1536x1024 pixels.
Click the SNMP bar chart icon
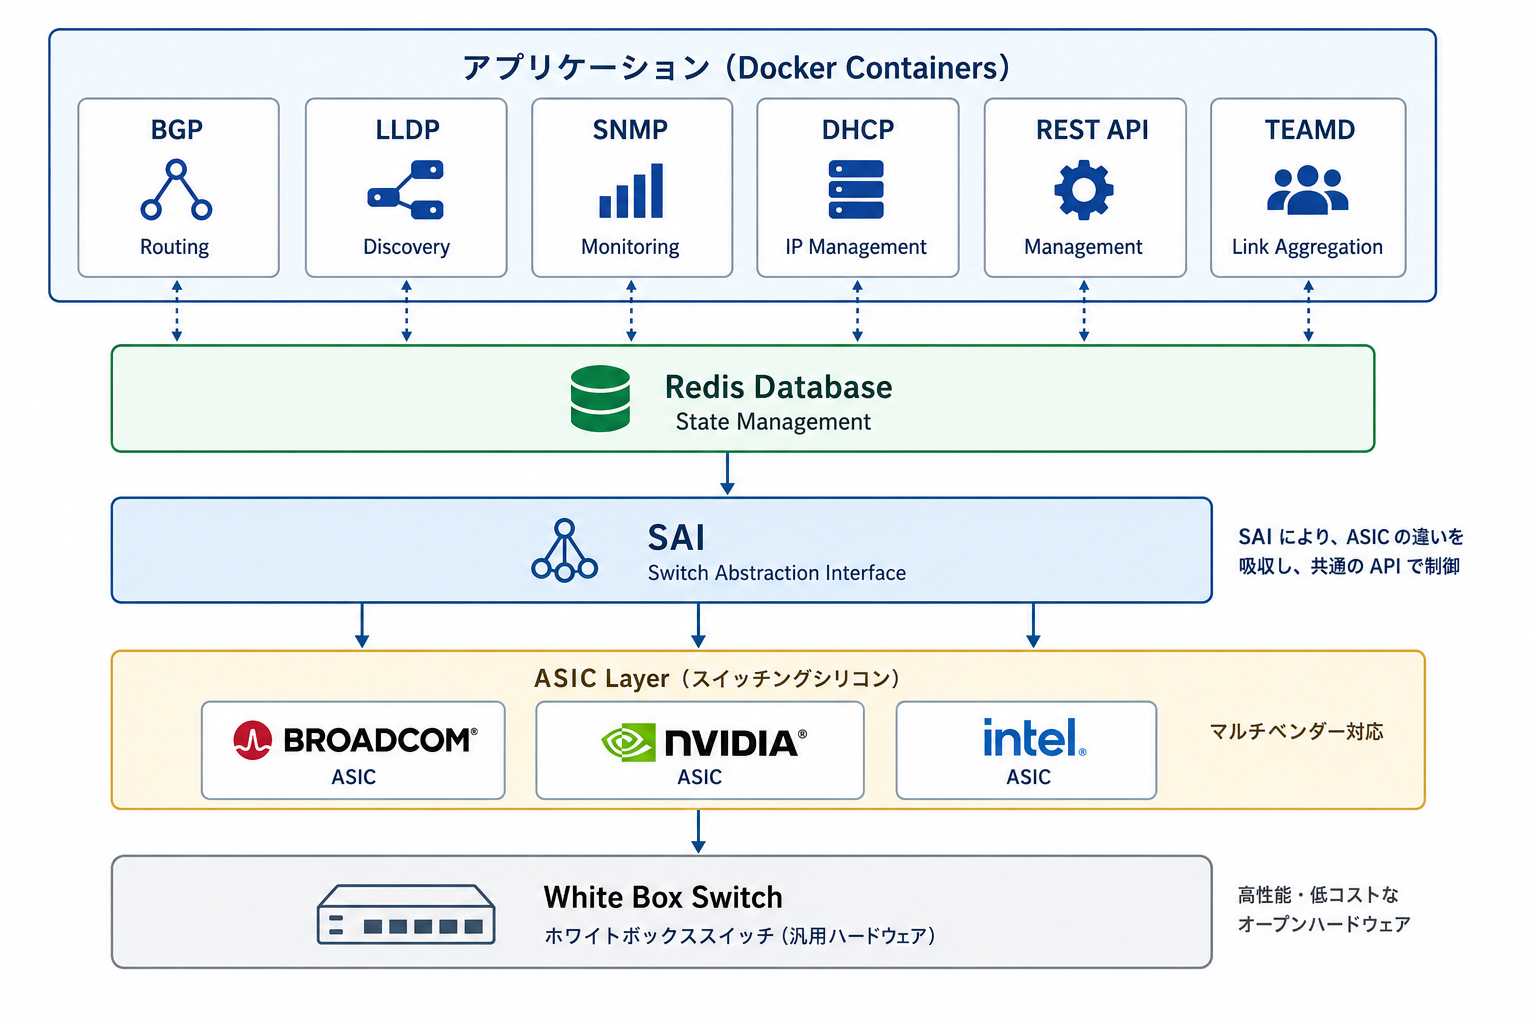click(x=631, y=190)
